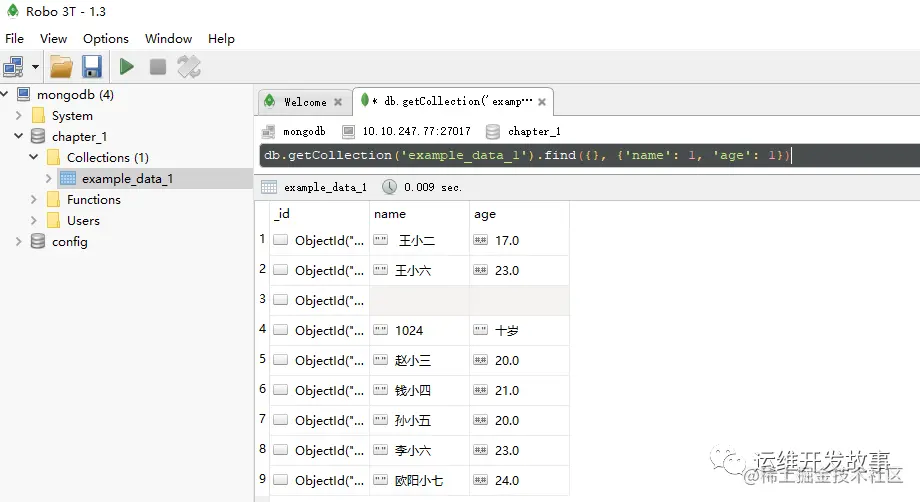Click the mongodb computer icon in tree

(x=23, y=94)
